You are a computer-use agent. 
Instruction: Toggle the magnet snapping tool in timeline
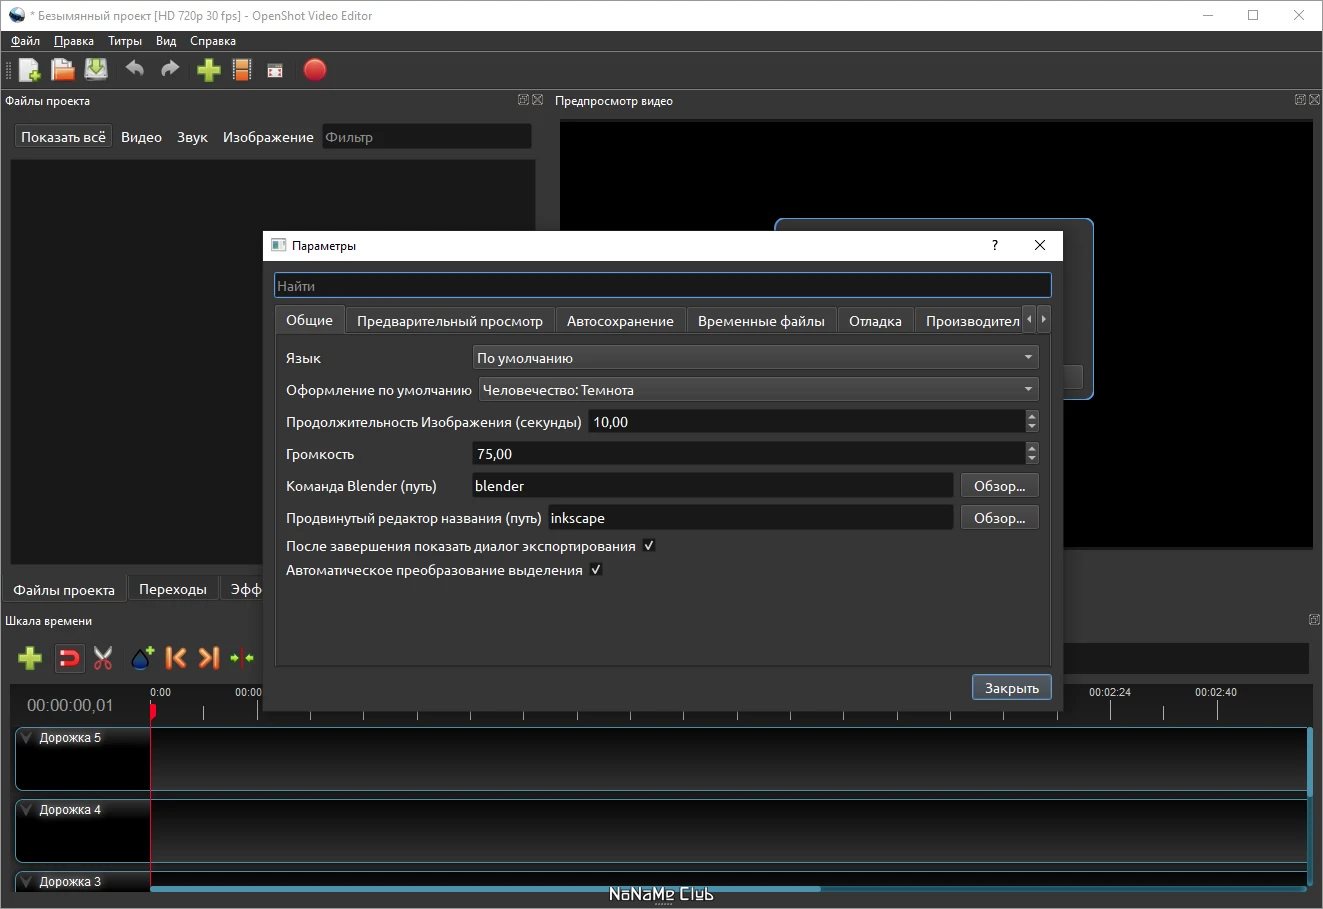tap(69, 658)
